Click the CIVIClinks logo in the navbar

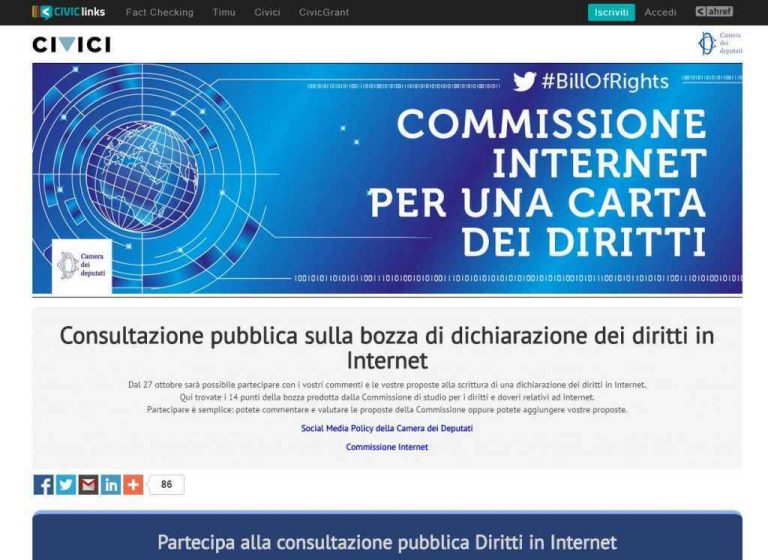point(69,12)
